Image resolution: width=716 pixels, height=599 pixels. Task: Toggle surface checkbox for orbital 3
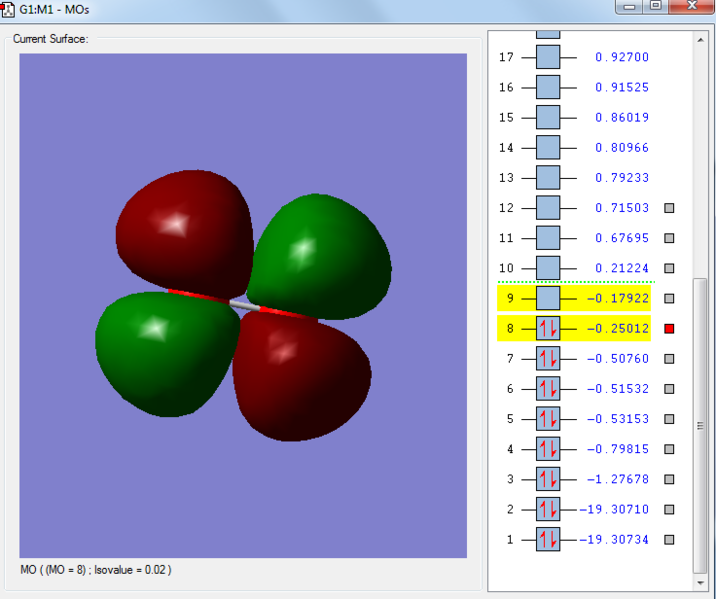click(x=669, y=479)
